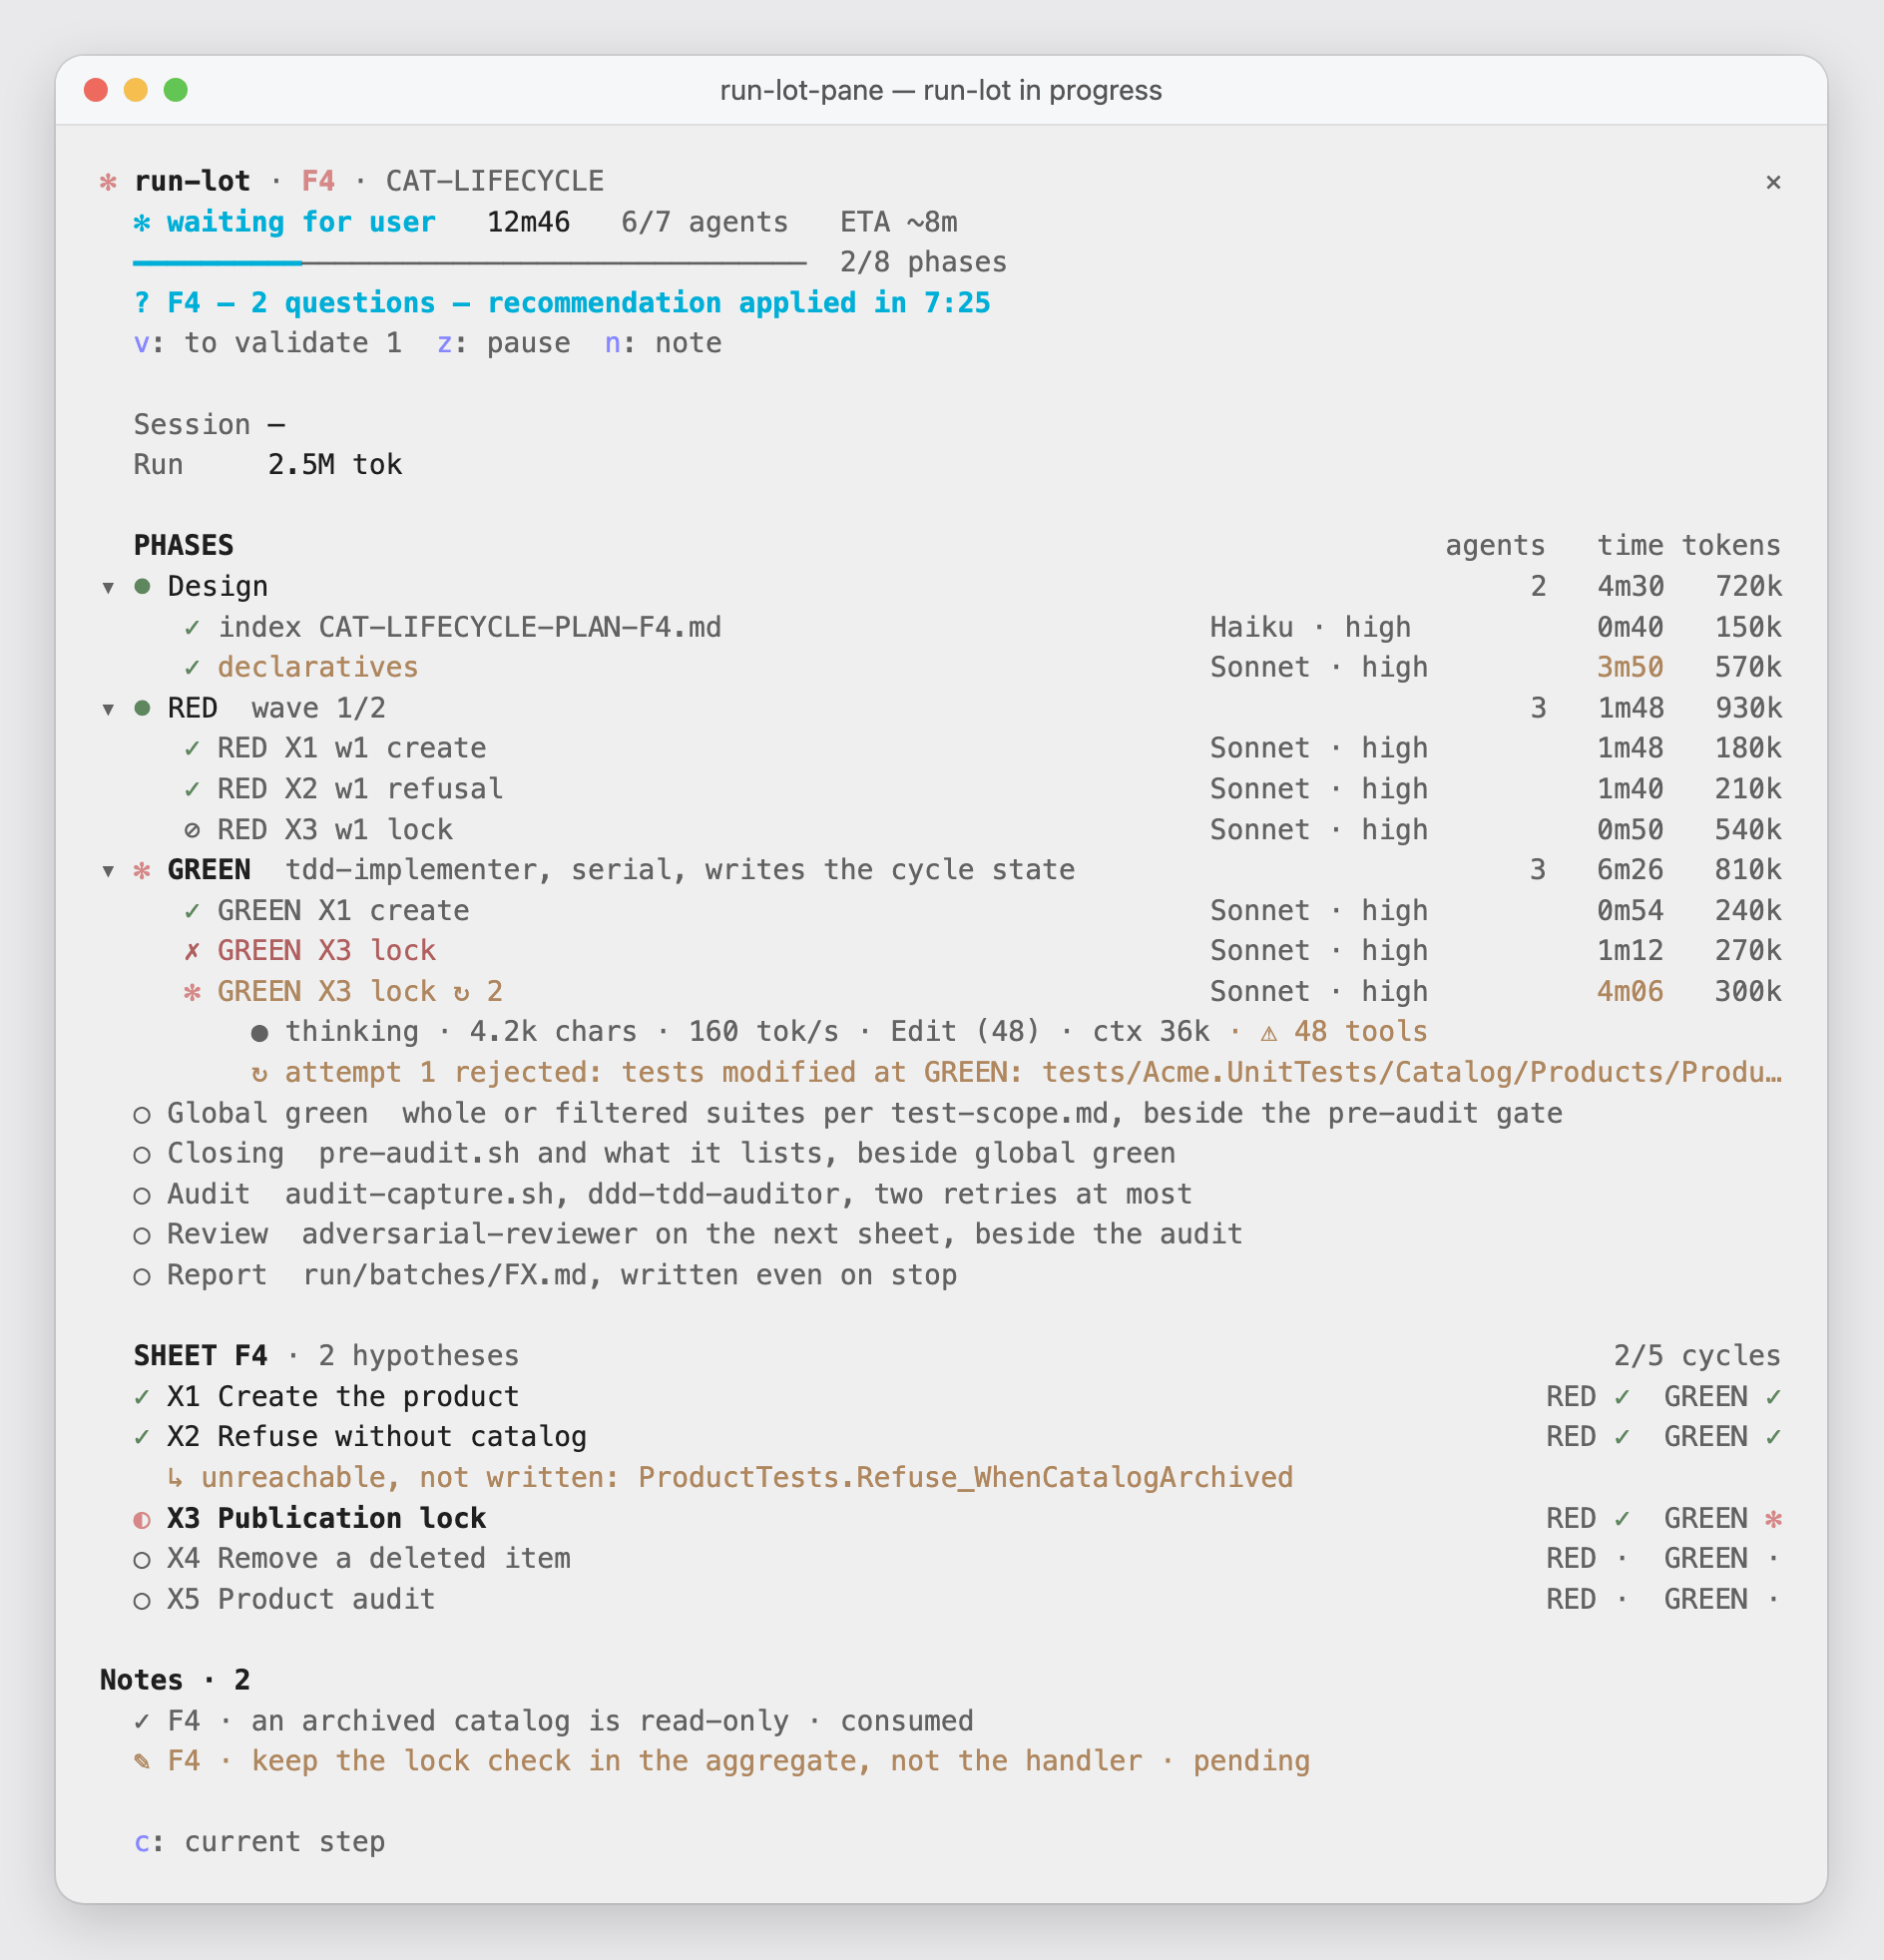Click the n: note shortcut

click(x=663, y=343)
